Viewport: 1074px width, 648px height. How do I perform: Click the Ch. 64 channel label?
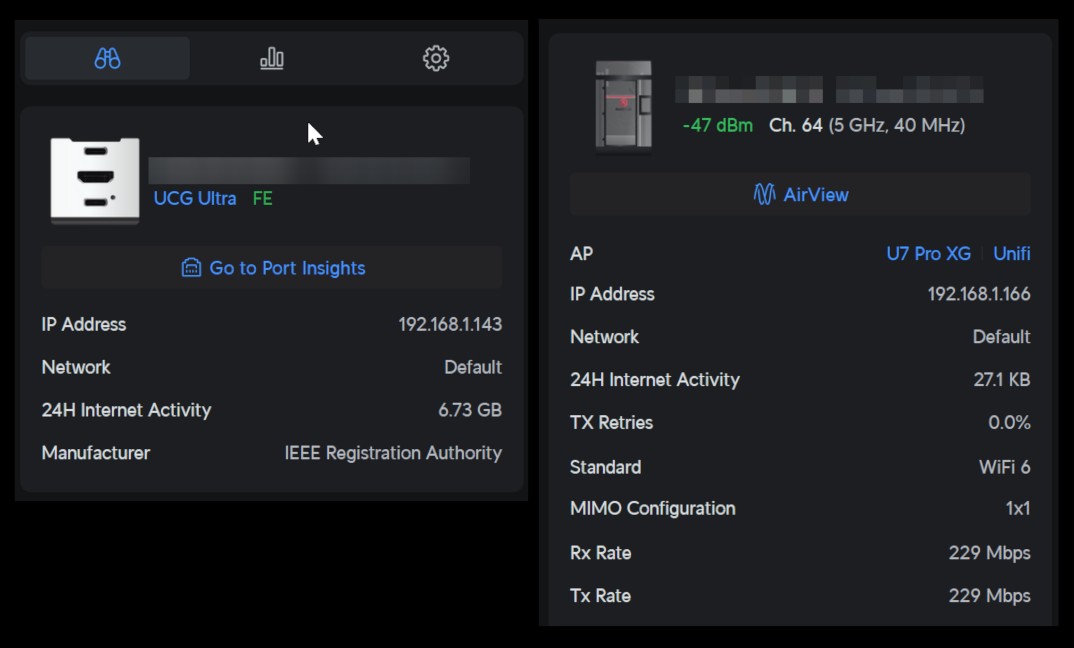coord(796,126)
